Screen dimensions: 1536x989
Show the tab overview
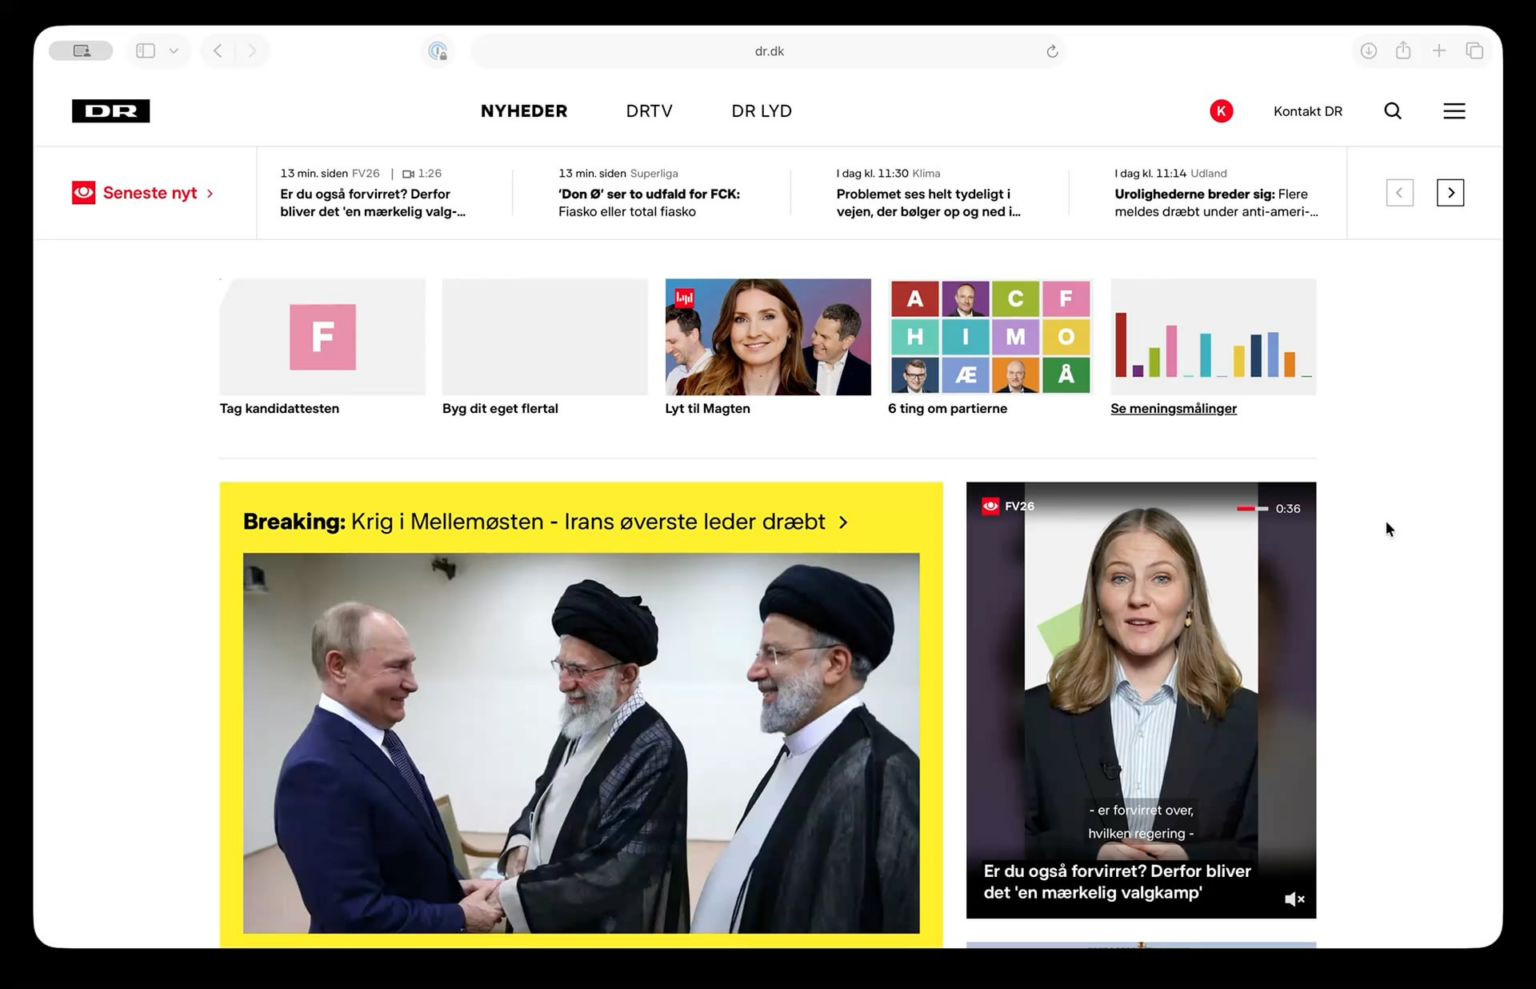pyautogui.click(x=1474, y=51)
